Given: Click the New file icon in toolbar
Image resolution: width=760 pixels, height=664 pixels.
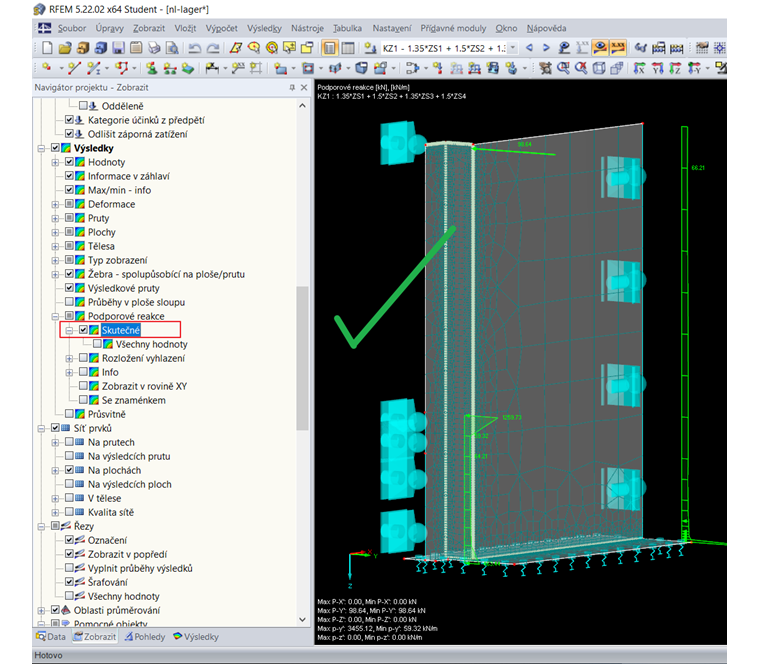Looking at the screenshot, I should (45, 48).
